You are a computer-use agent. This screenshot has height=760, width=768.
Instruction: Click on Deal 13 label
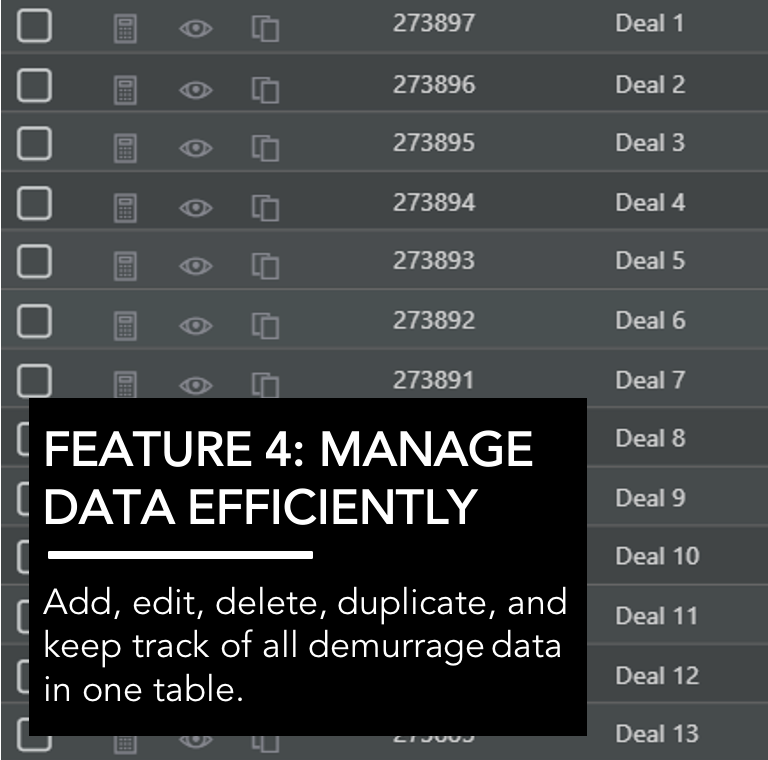click(657, 734)
